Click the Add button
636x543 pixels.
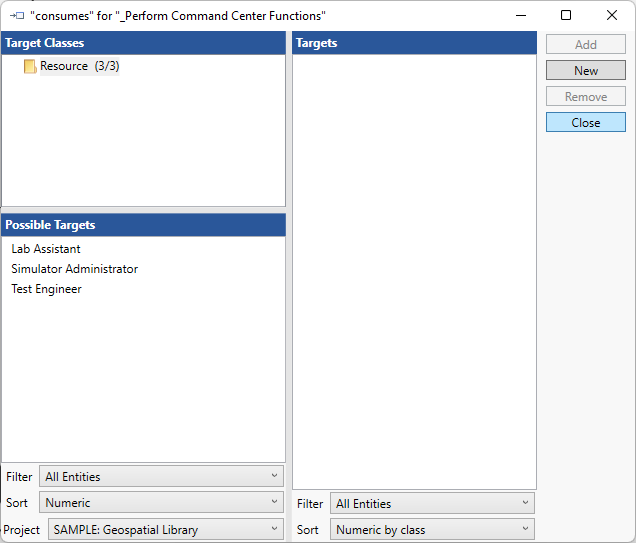pos(586,45)
